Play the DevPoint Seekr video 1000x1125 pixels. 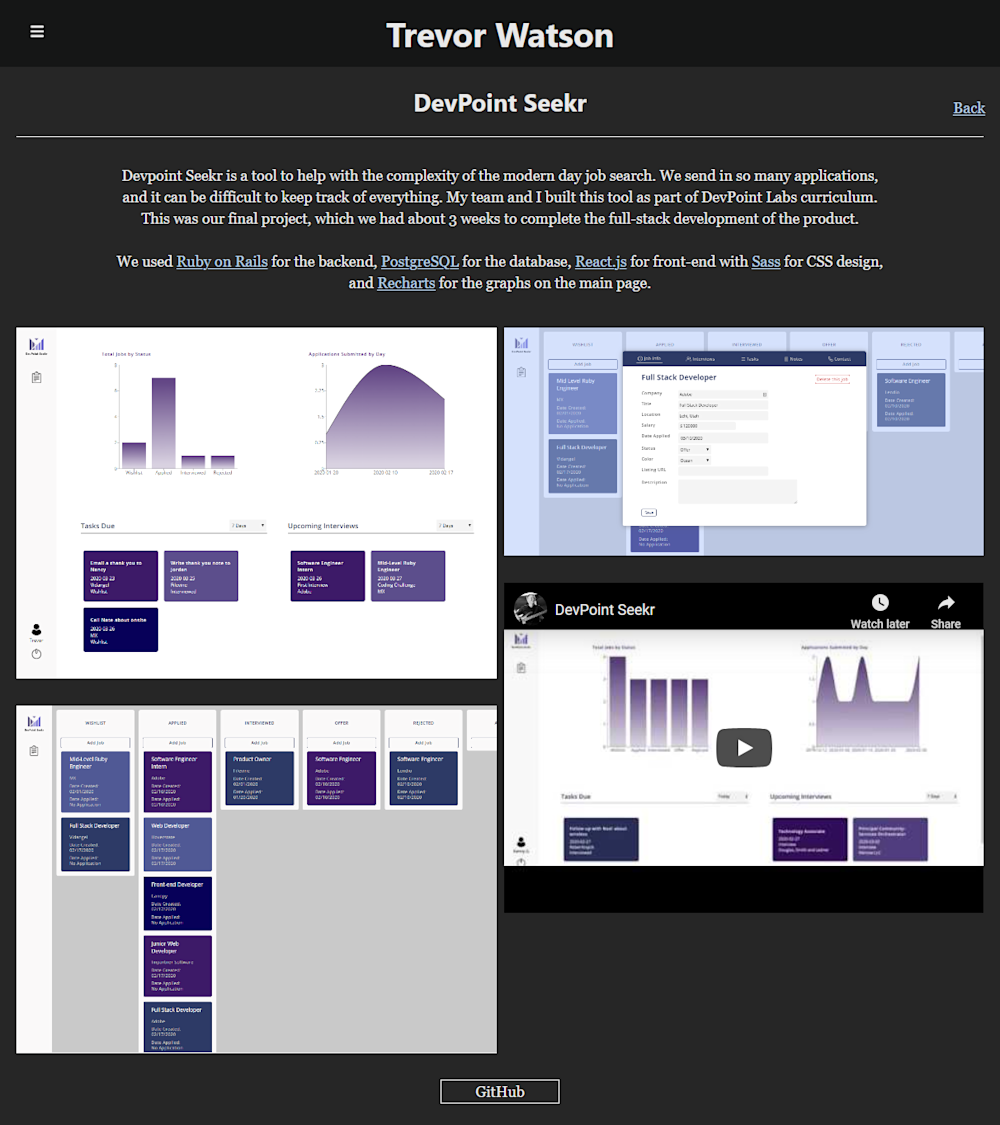point(744,748)
